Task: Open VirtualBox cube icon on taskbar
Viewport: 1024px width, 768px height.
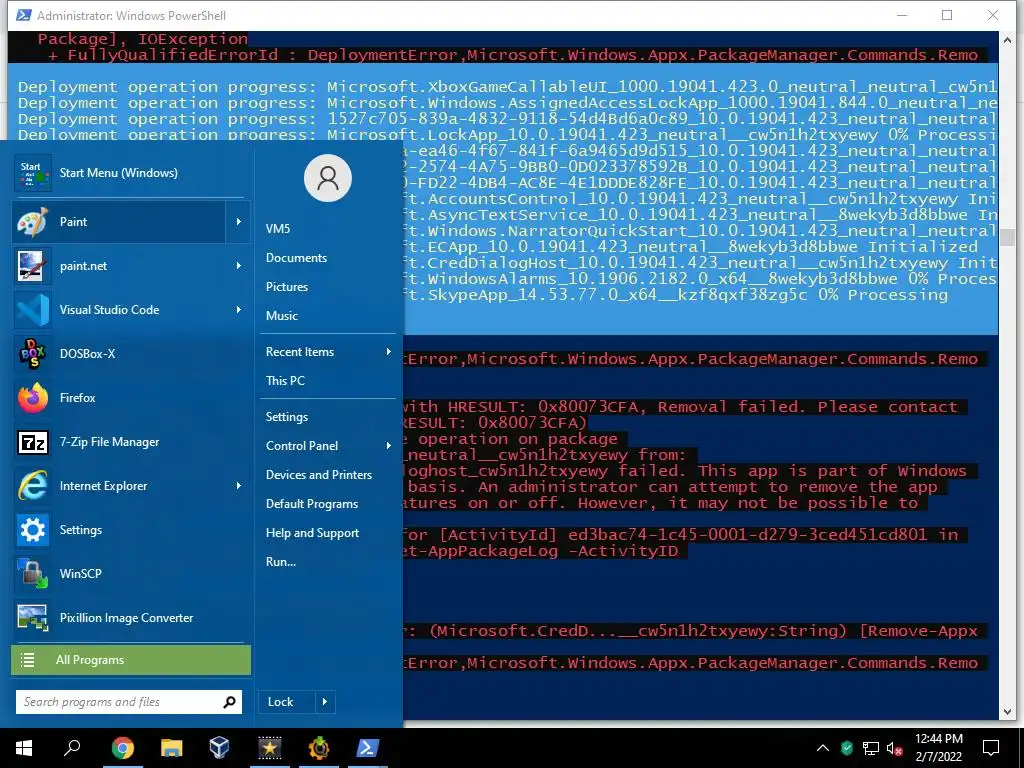Action: click(219, 748)
